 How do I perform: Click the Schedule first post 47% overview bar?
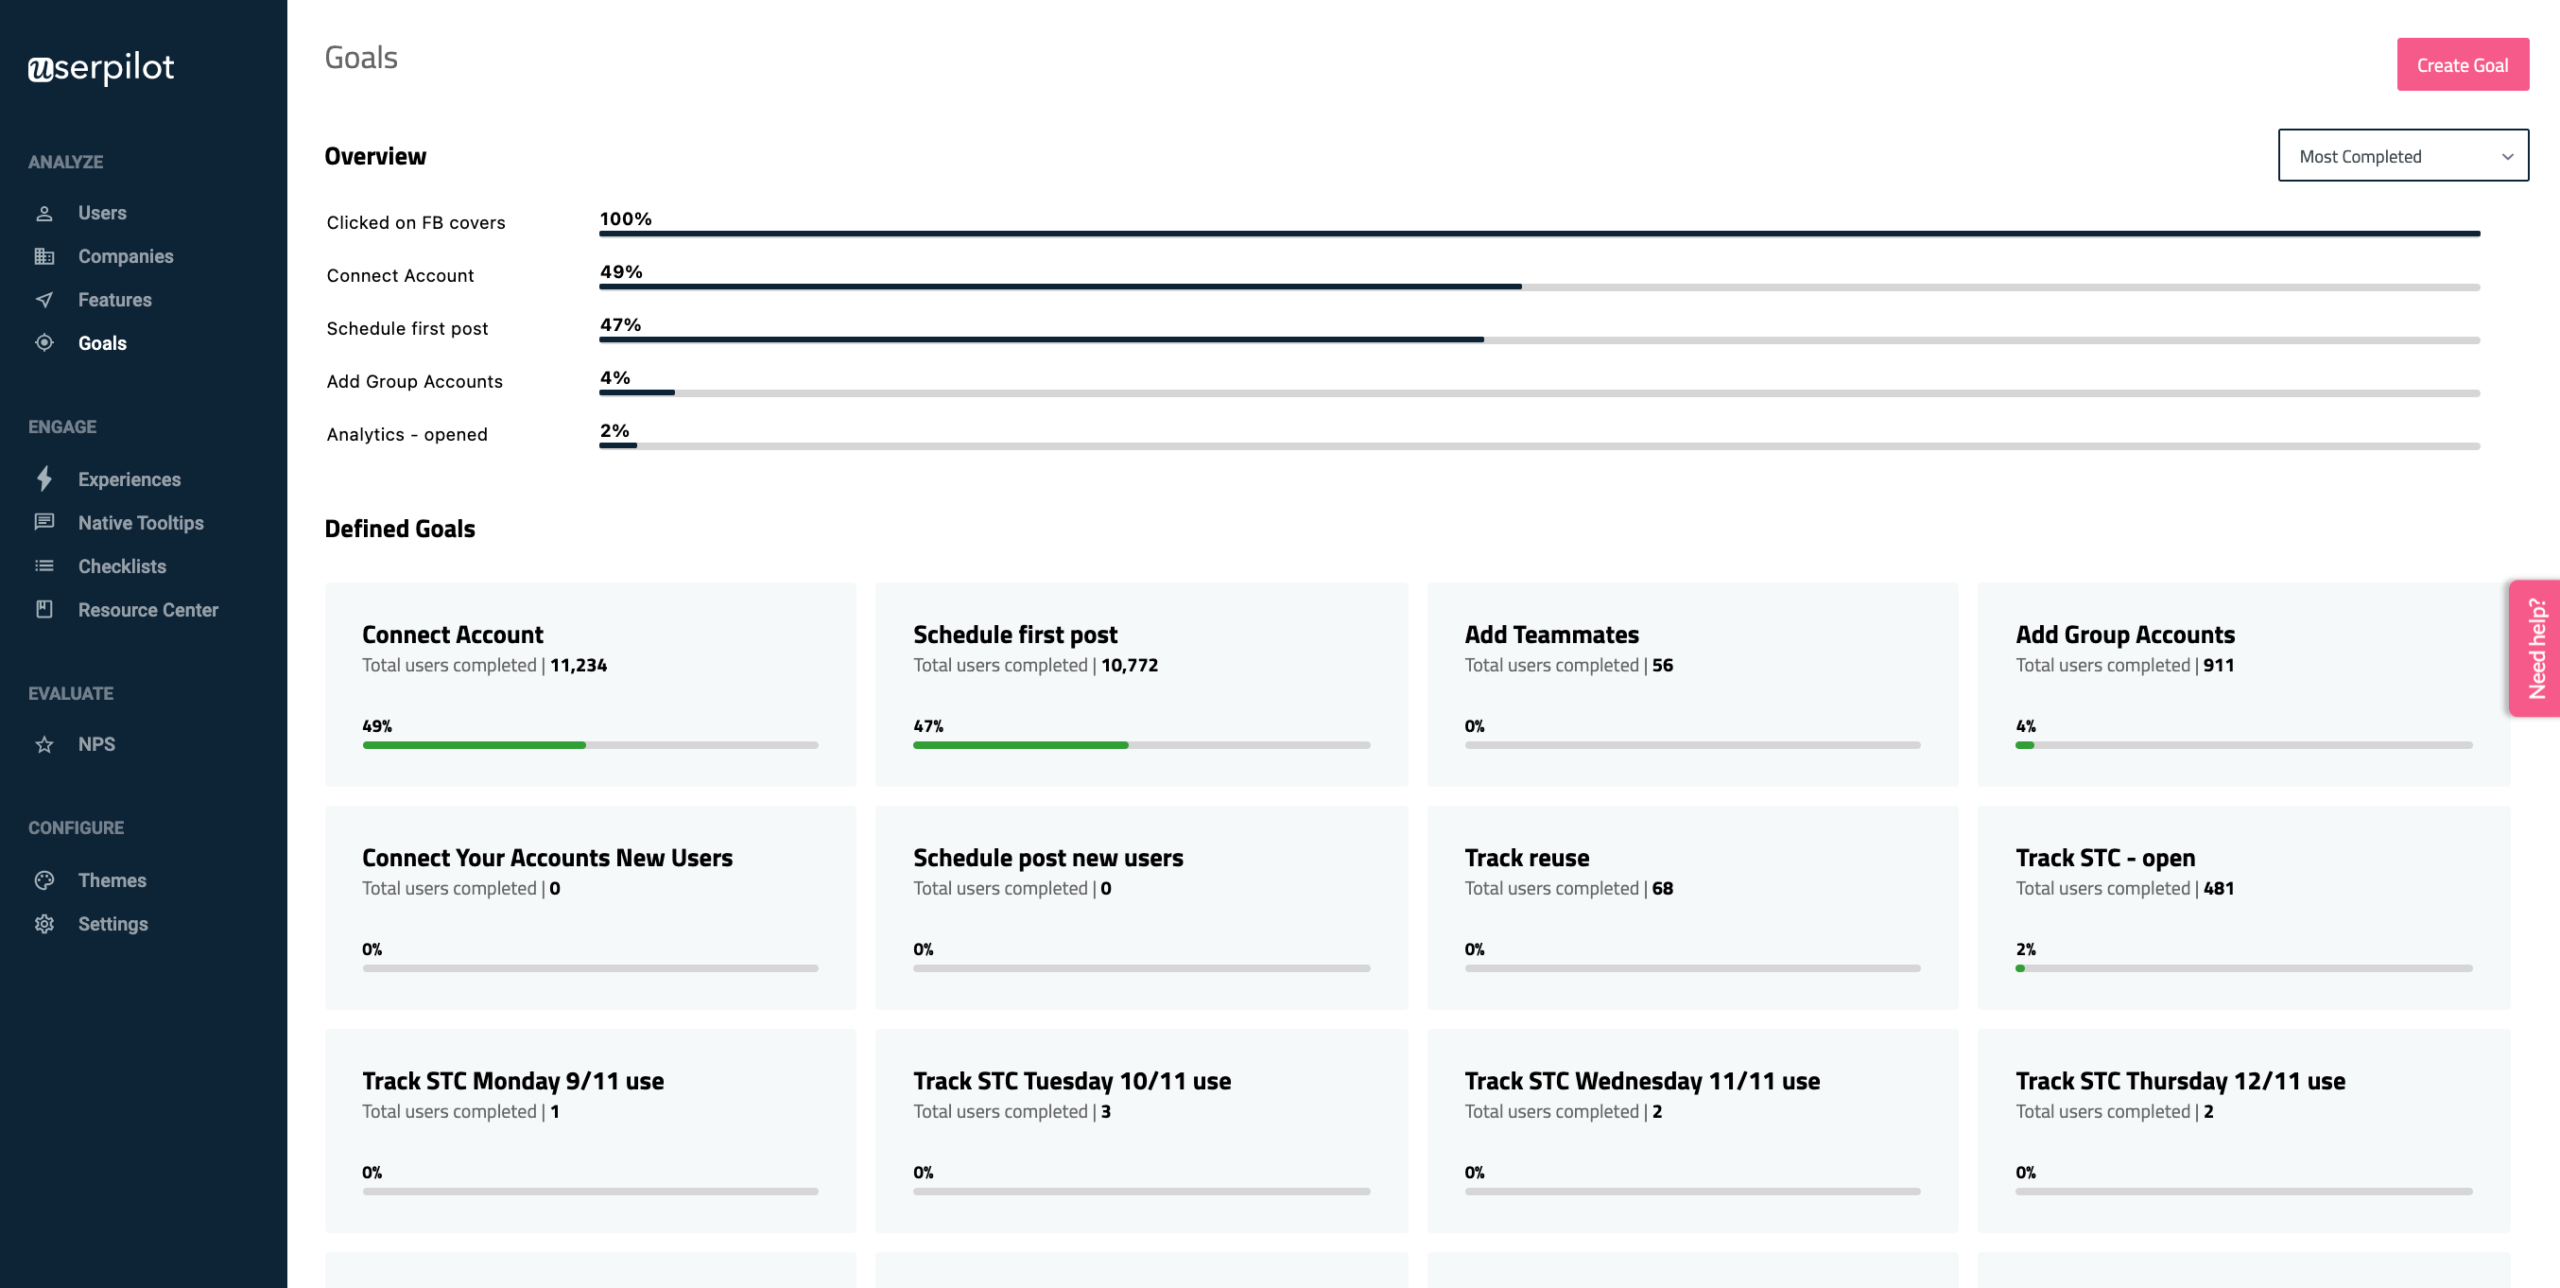pos(1539,340)
